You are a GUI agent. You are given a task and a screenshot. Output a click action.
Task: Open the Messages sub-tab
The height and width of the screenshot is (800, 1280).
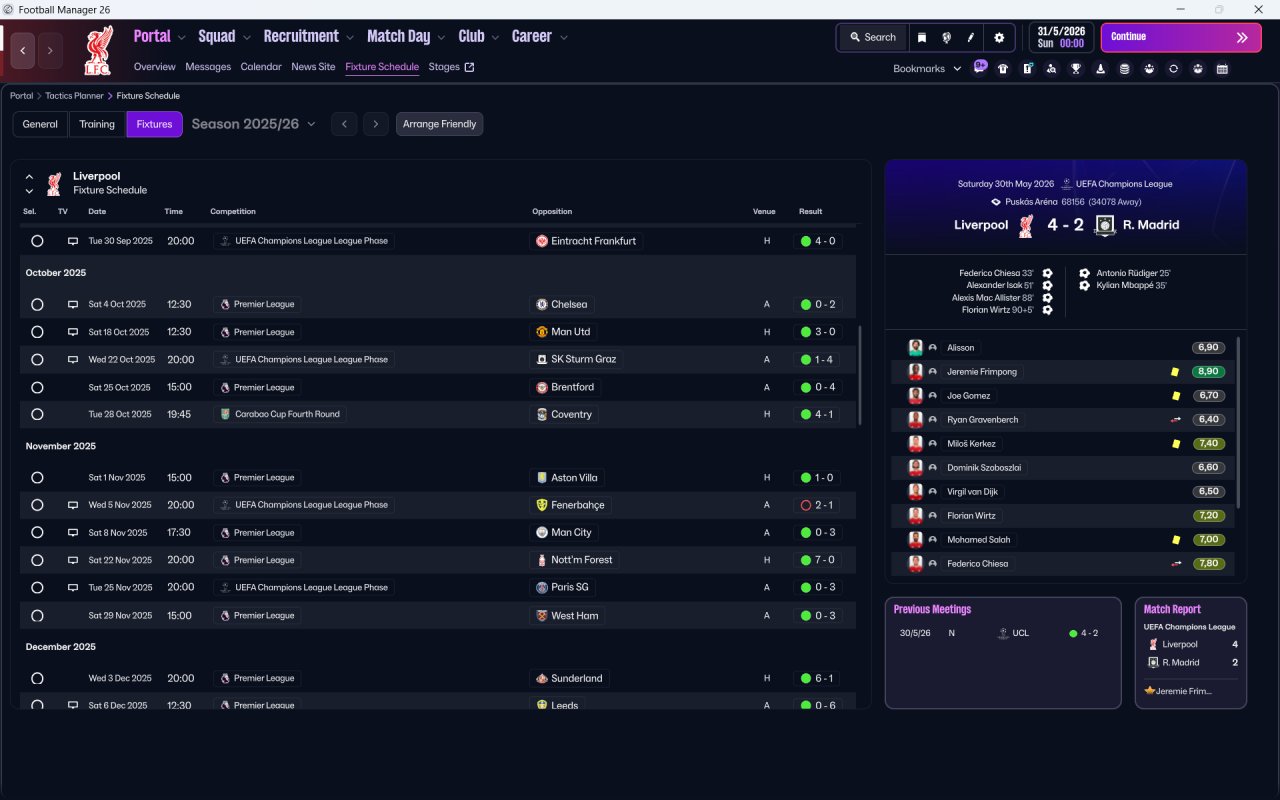208,67
